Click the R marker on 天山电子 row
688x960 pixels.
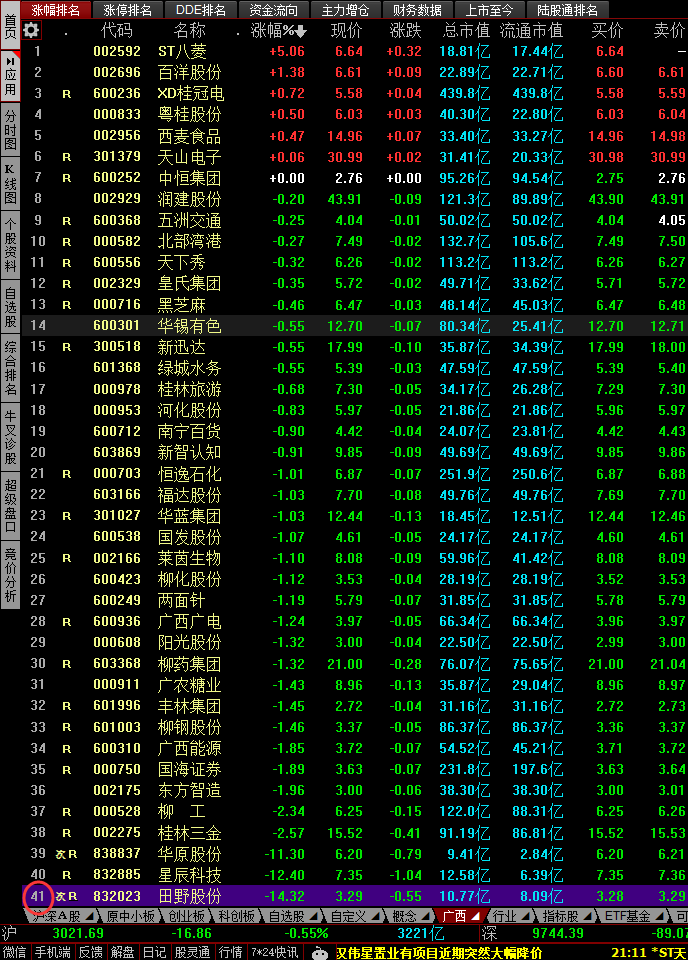67,157
